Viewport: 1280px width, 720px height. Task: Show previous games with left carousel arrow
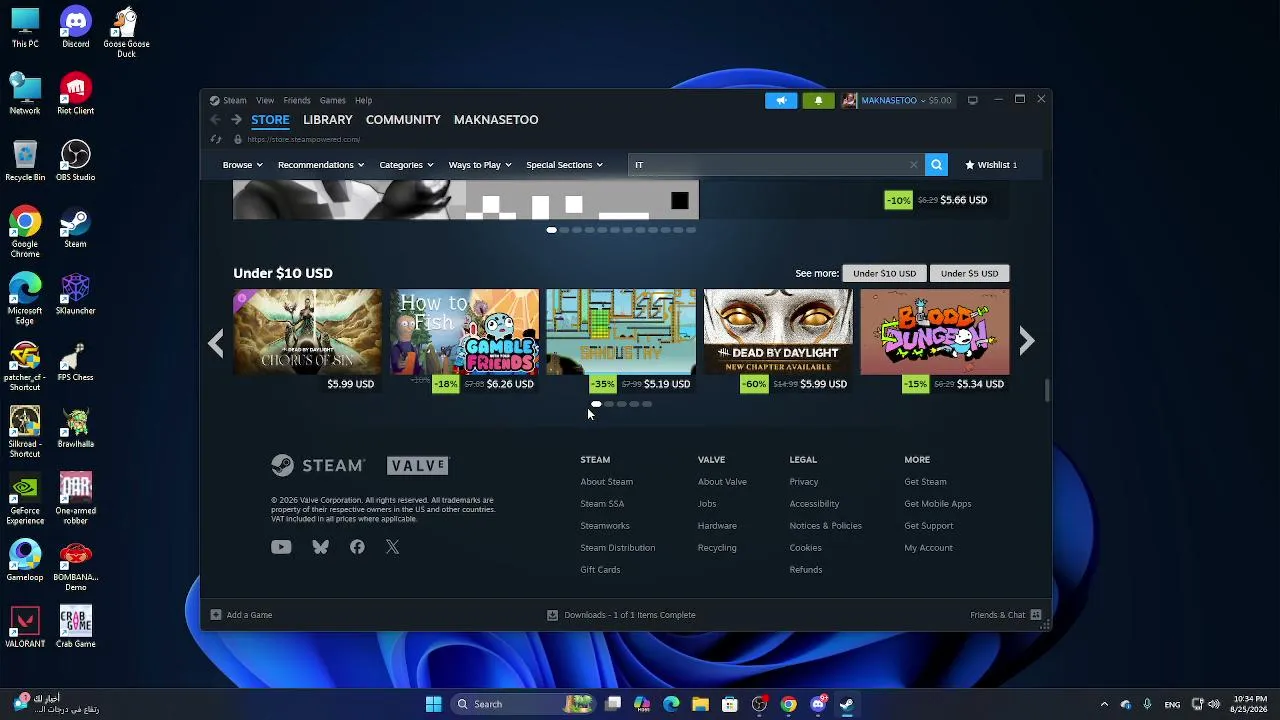coord(216,342)
